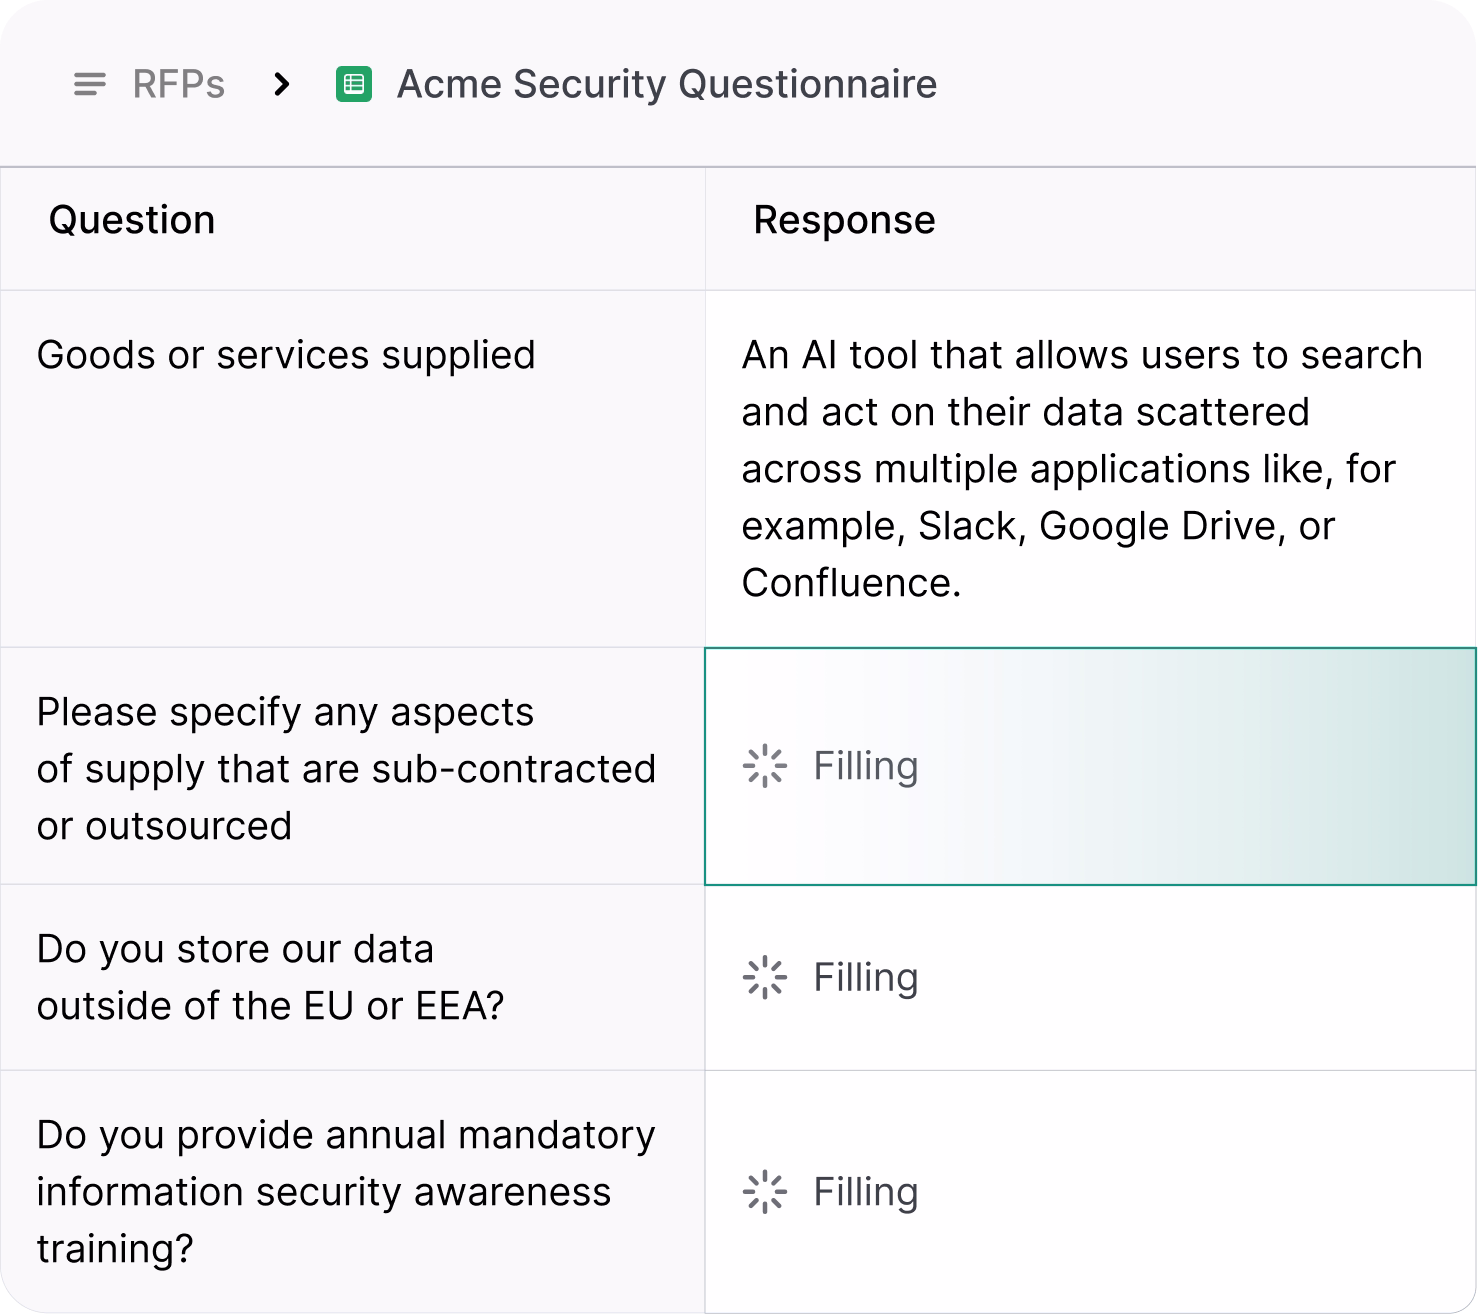The height and width of the screenshot is (1314, 1478).
Task: Open the hamburger menu beside RFPs
Action: 90,85
